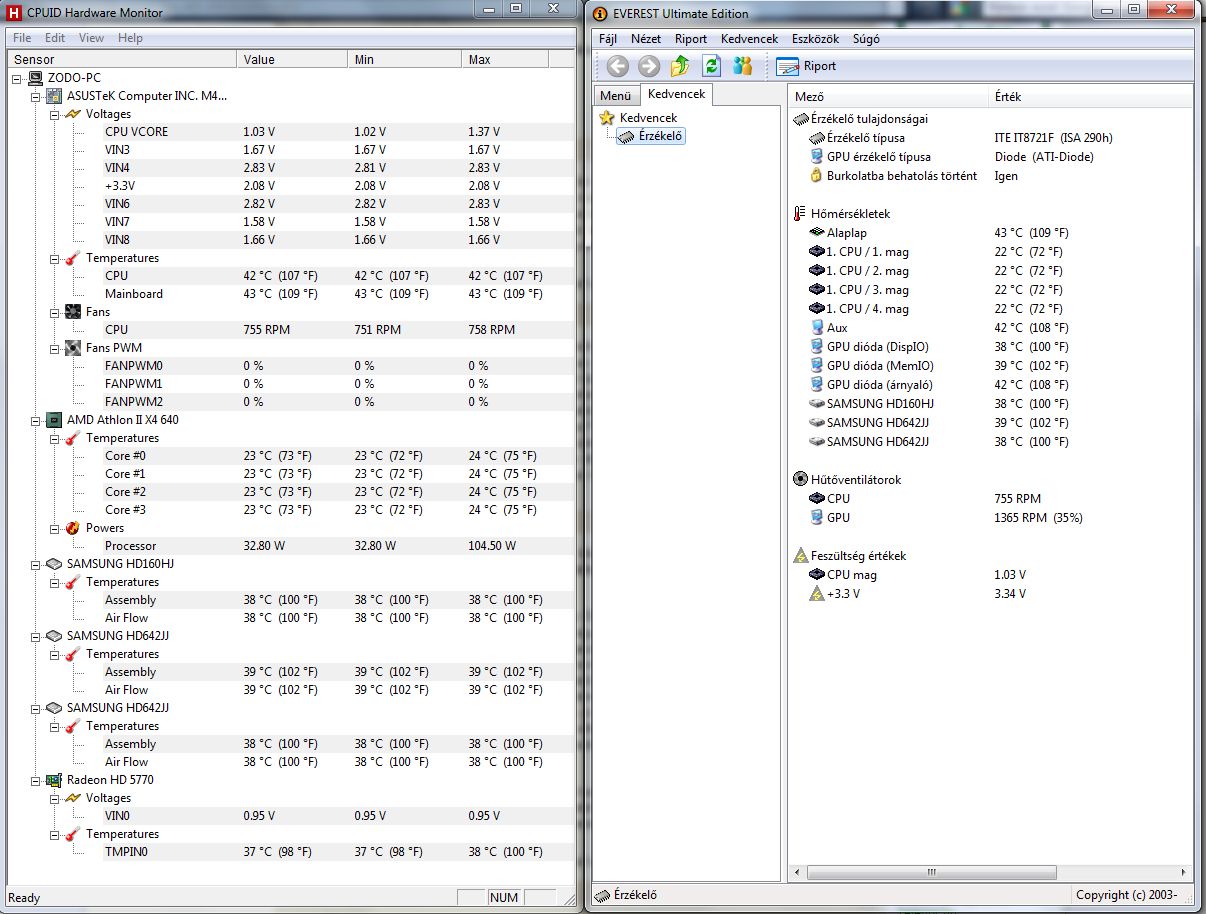Screen dimensions: 1206x914
Task: Collapse the ASUSTeK Computer INC node
Action: coord(36,96)
